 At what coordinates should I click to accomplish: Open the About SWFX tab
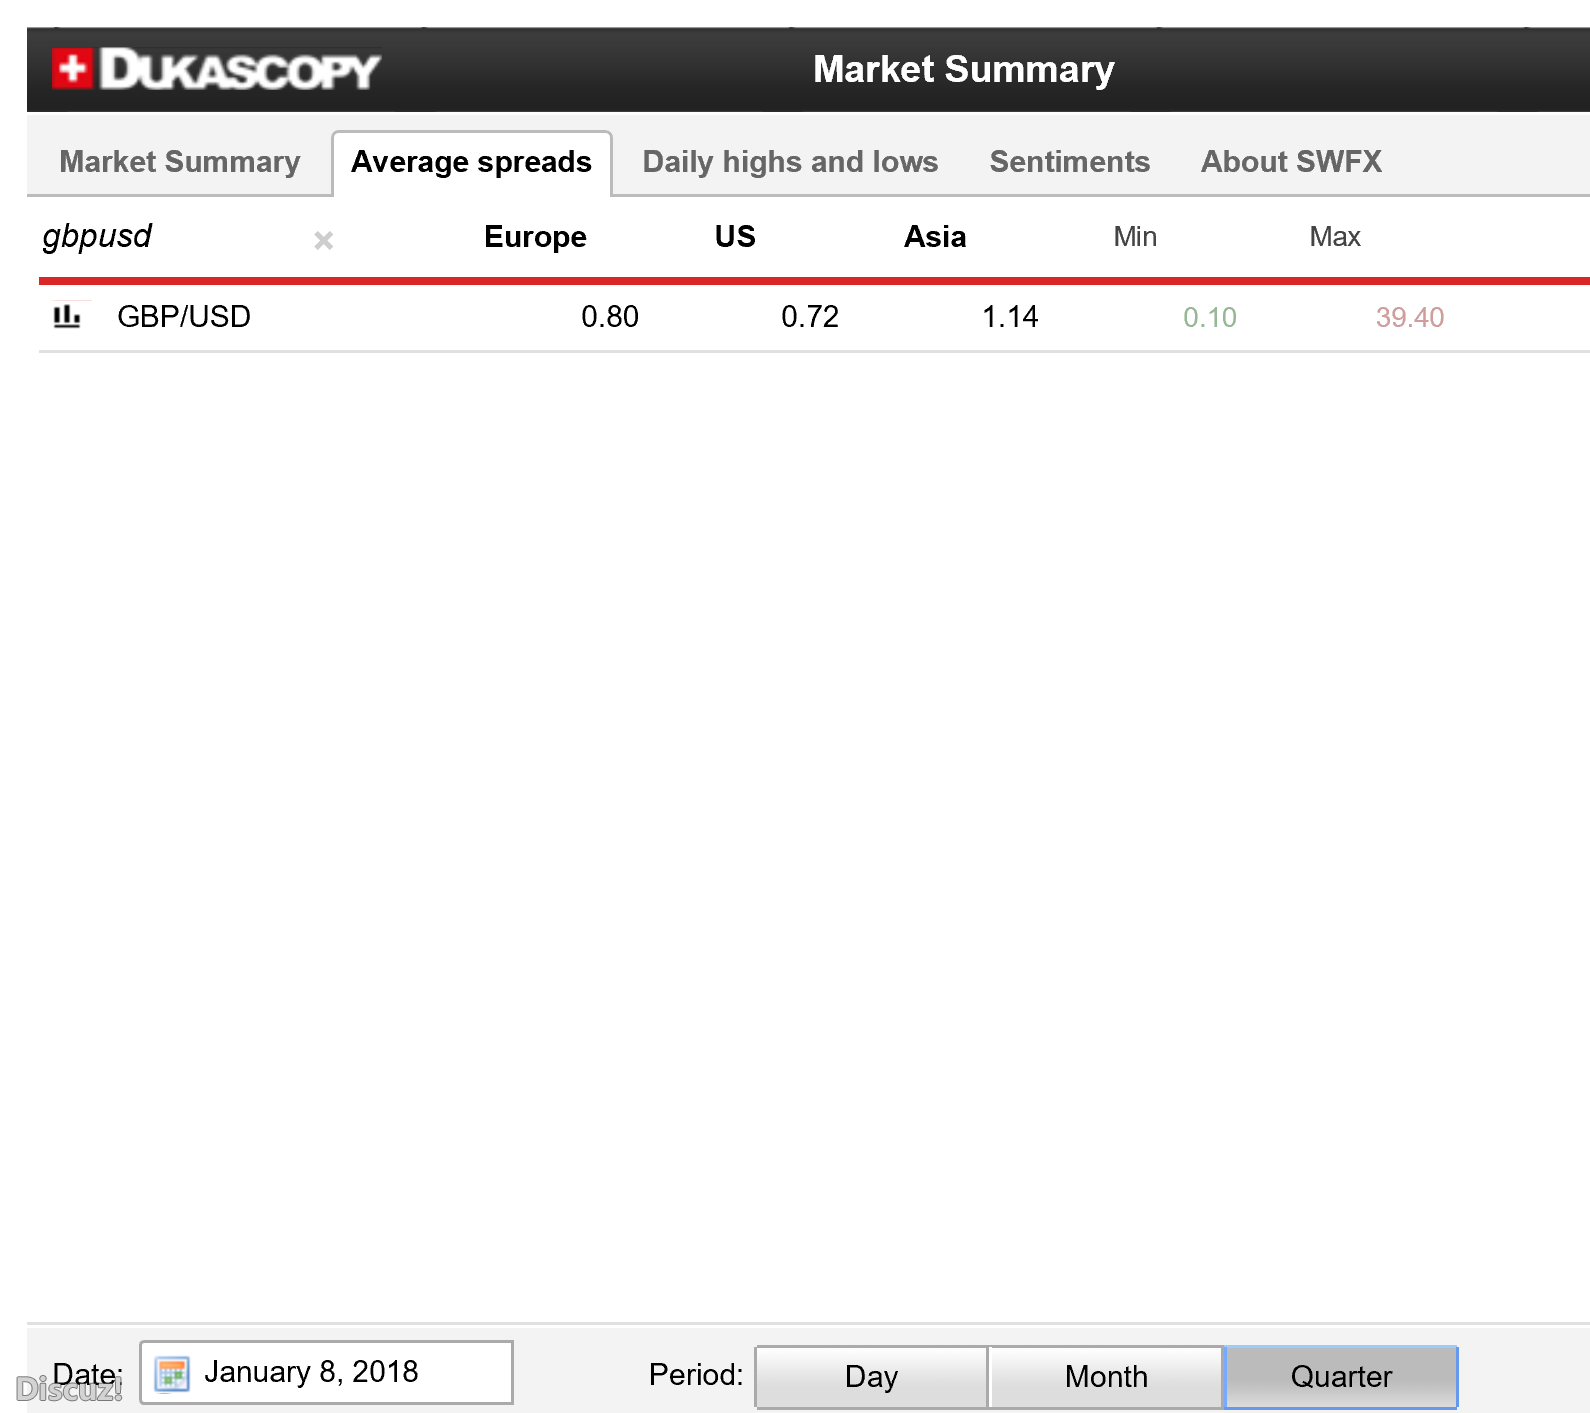pyautogui.click(x=1291, y=162)
